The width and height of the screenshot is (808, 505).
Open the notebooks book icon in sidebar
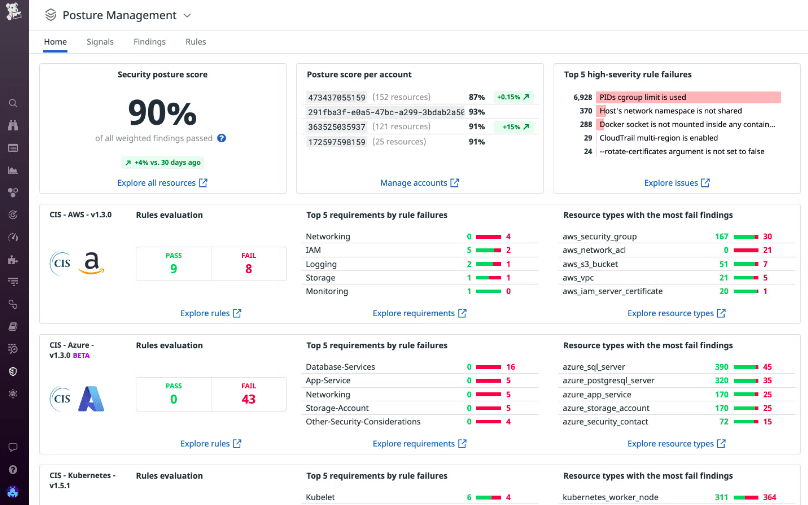click(13, 327)
